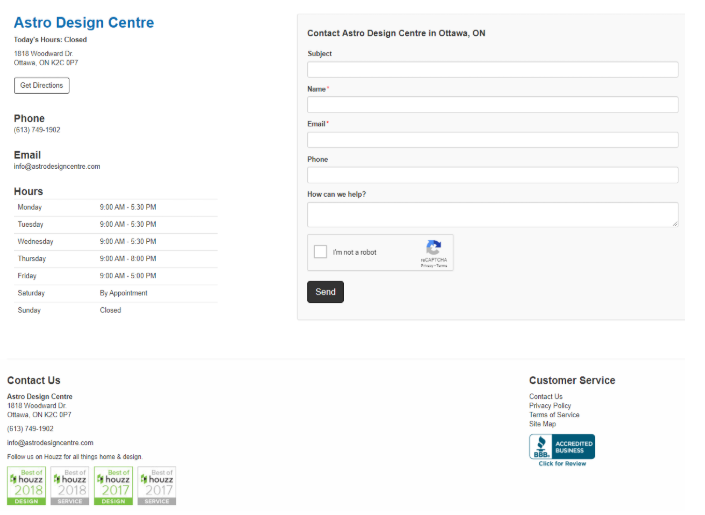Screen dimensions: 705x515
Task: Click the Get Directions button
Action: coord(42,85)
